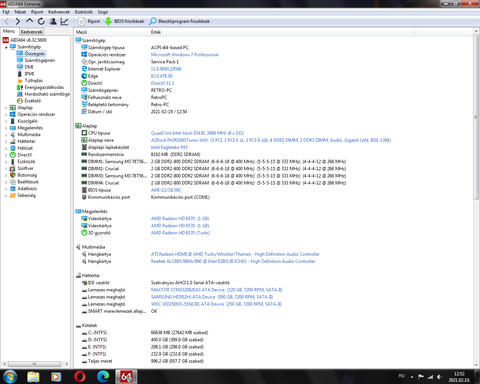
Task: Open the Realtek ALC885 audio controller link
Action: [x=233, y=261]
